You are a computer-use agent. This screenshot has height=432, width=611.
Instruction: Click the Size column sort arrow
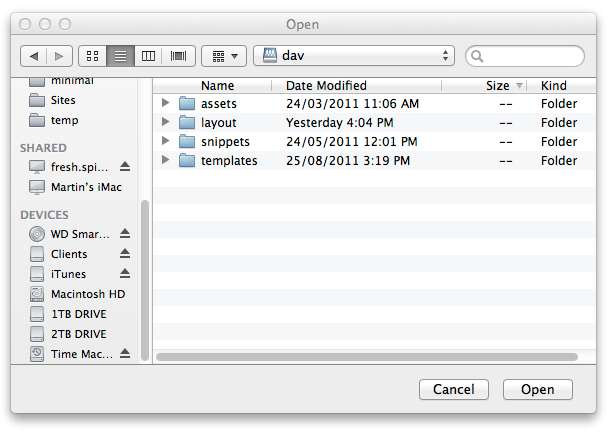[519, 85]
